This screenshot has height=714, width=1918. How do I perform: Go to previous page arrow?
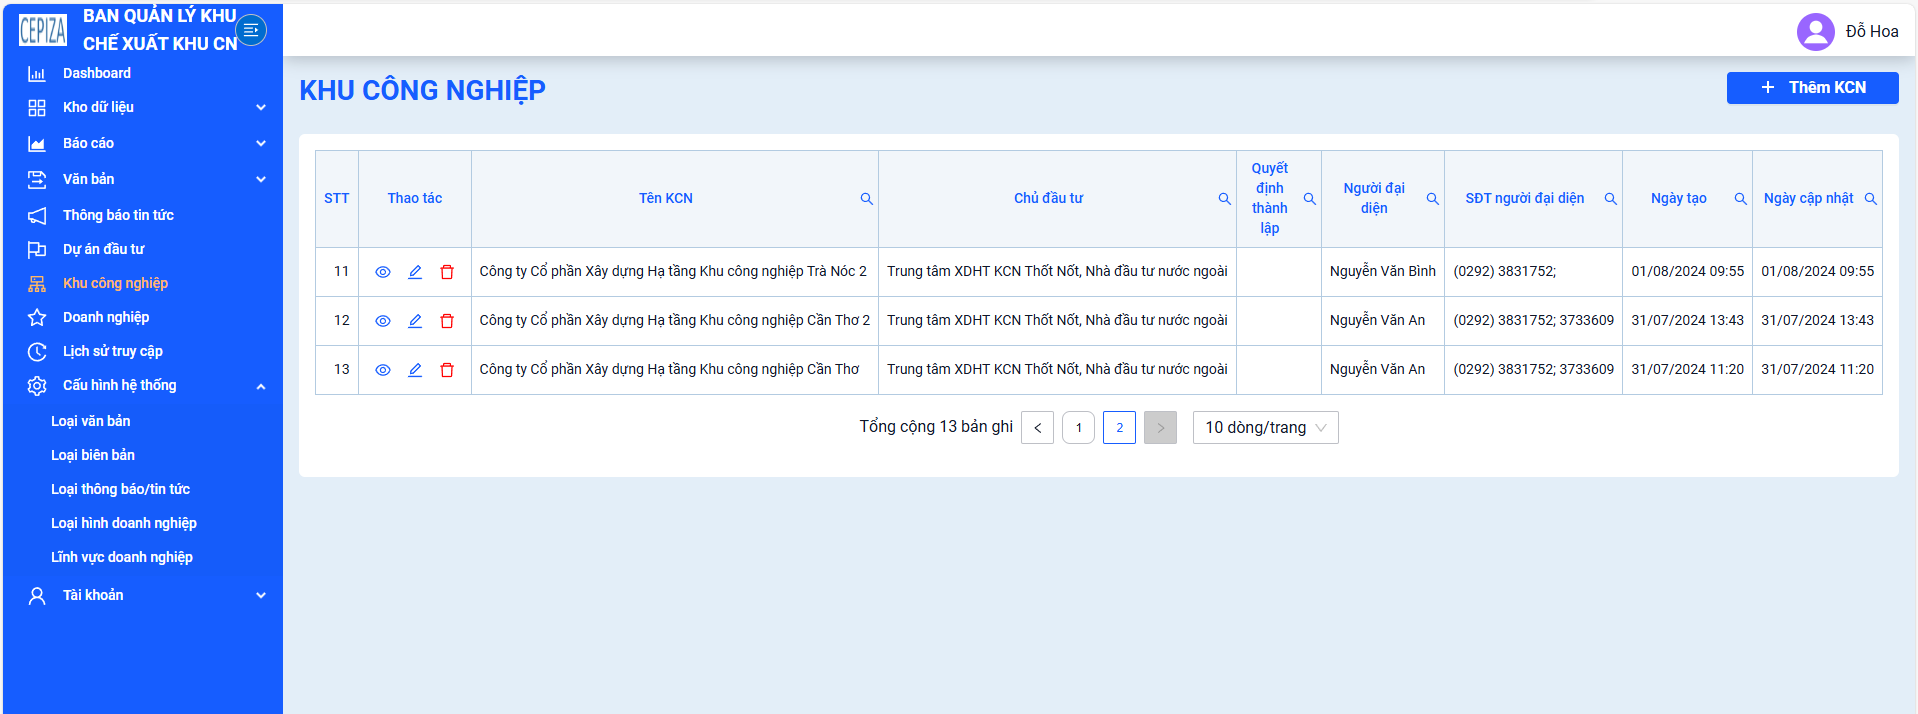click(x=1037, y=428)
